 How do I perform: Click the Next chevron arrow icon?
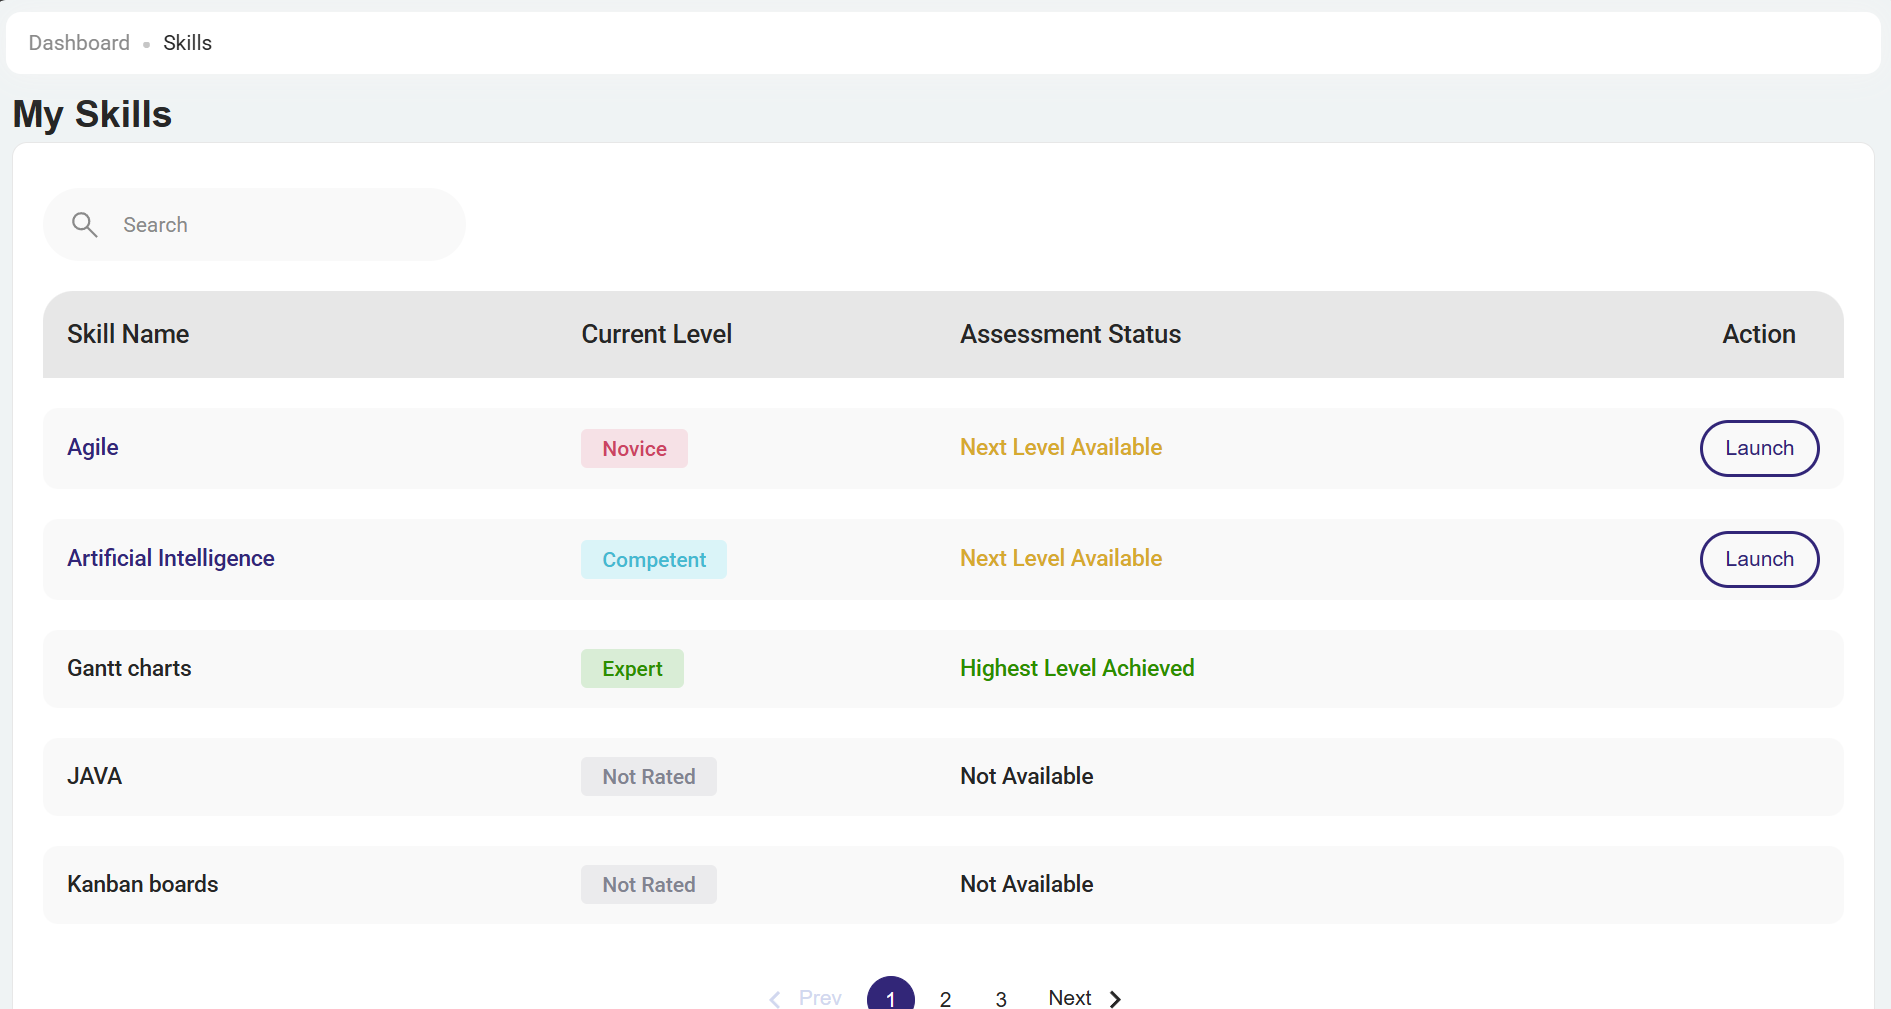tap(1116, 998)
